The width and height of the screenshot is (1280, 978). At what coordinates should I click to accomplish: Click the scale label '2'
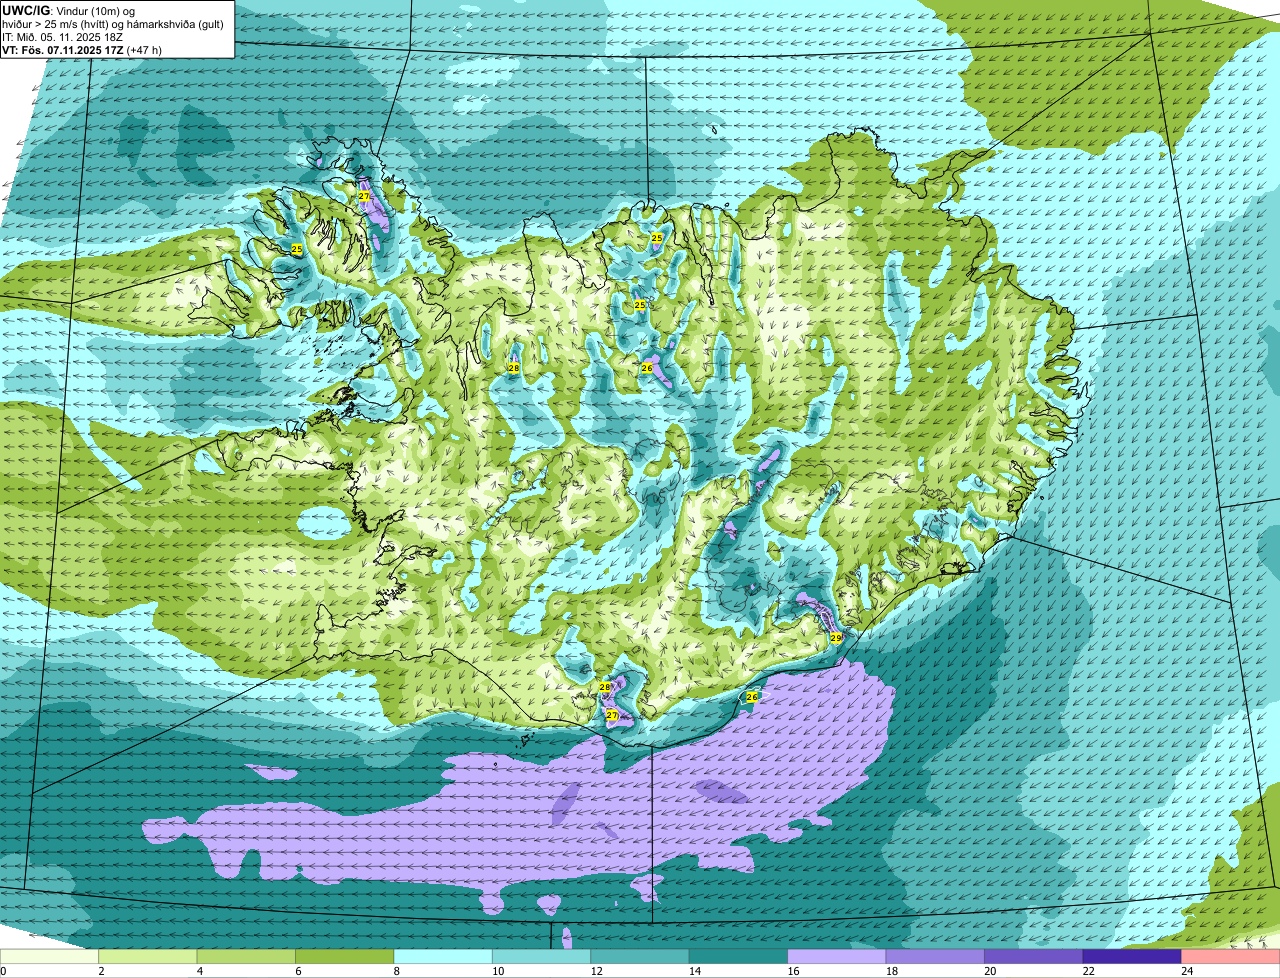(x=101, y=971)
